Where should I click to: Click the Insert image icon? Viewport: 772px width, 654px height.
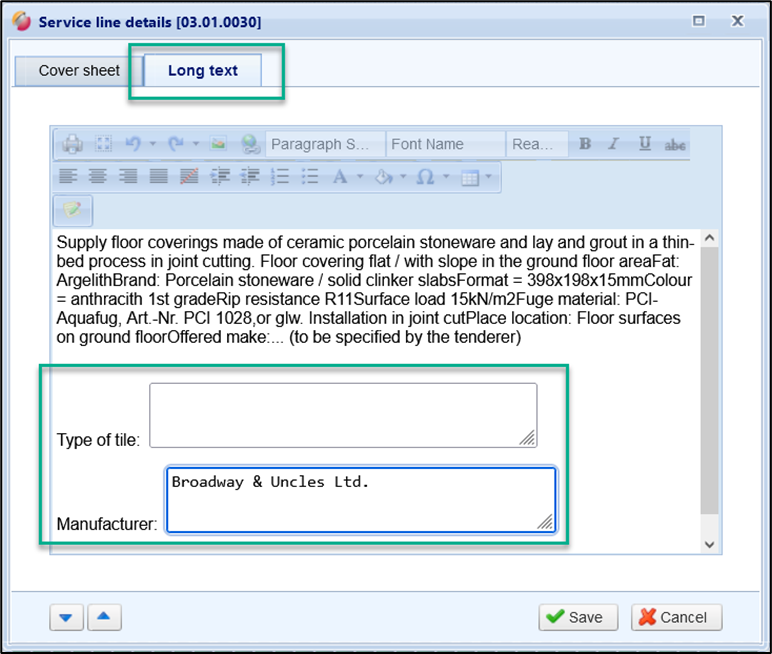point(218,144)
